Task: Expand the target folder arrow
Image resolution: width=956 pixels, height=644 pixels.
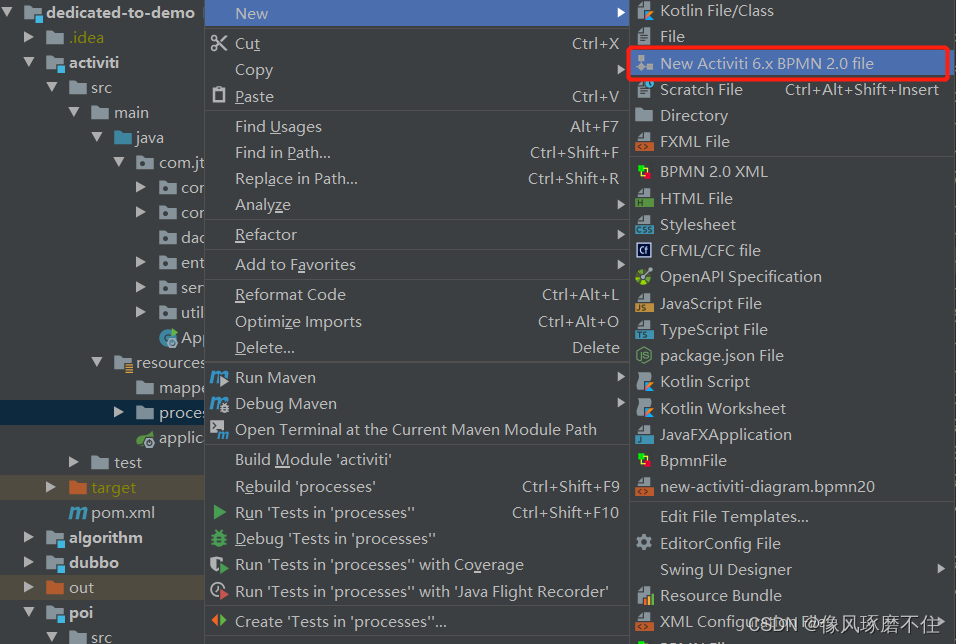Action: (x=51, y=487)
